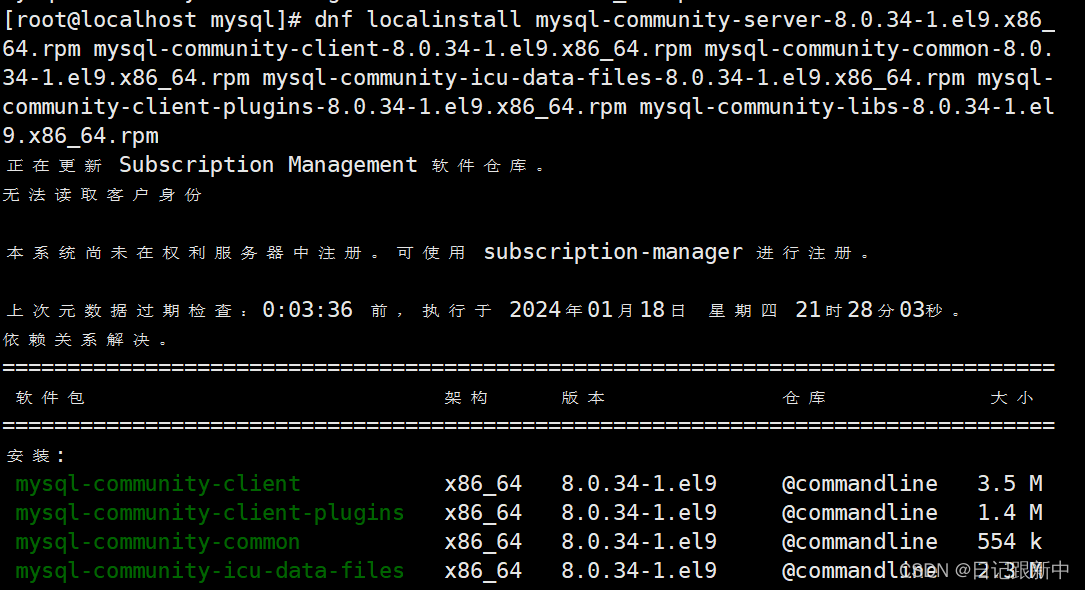Click the 版本 column header

point(583,396)
